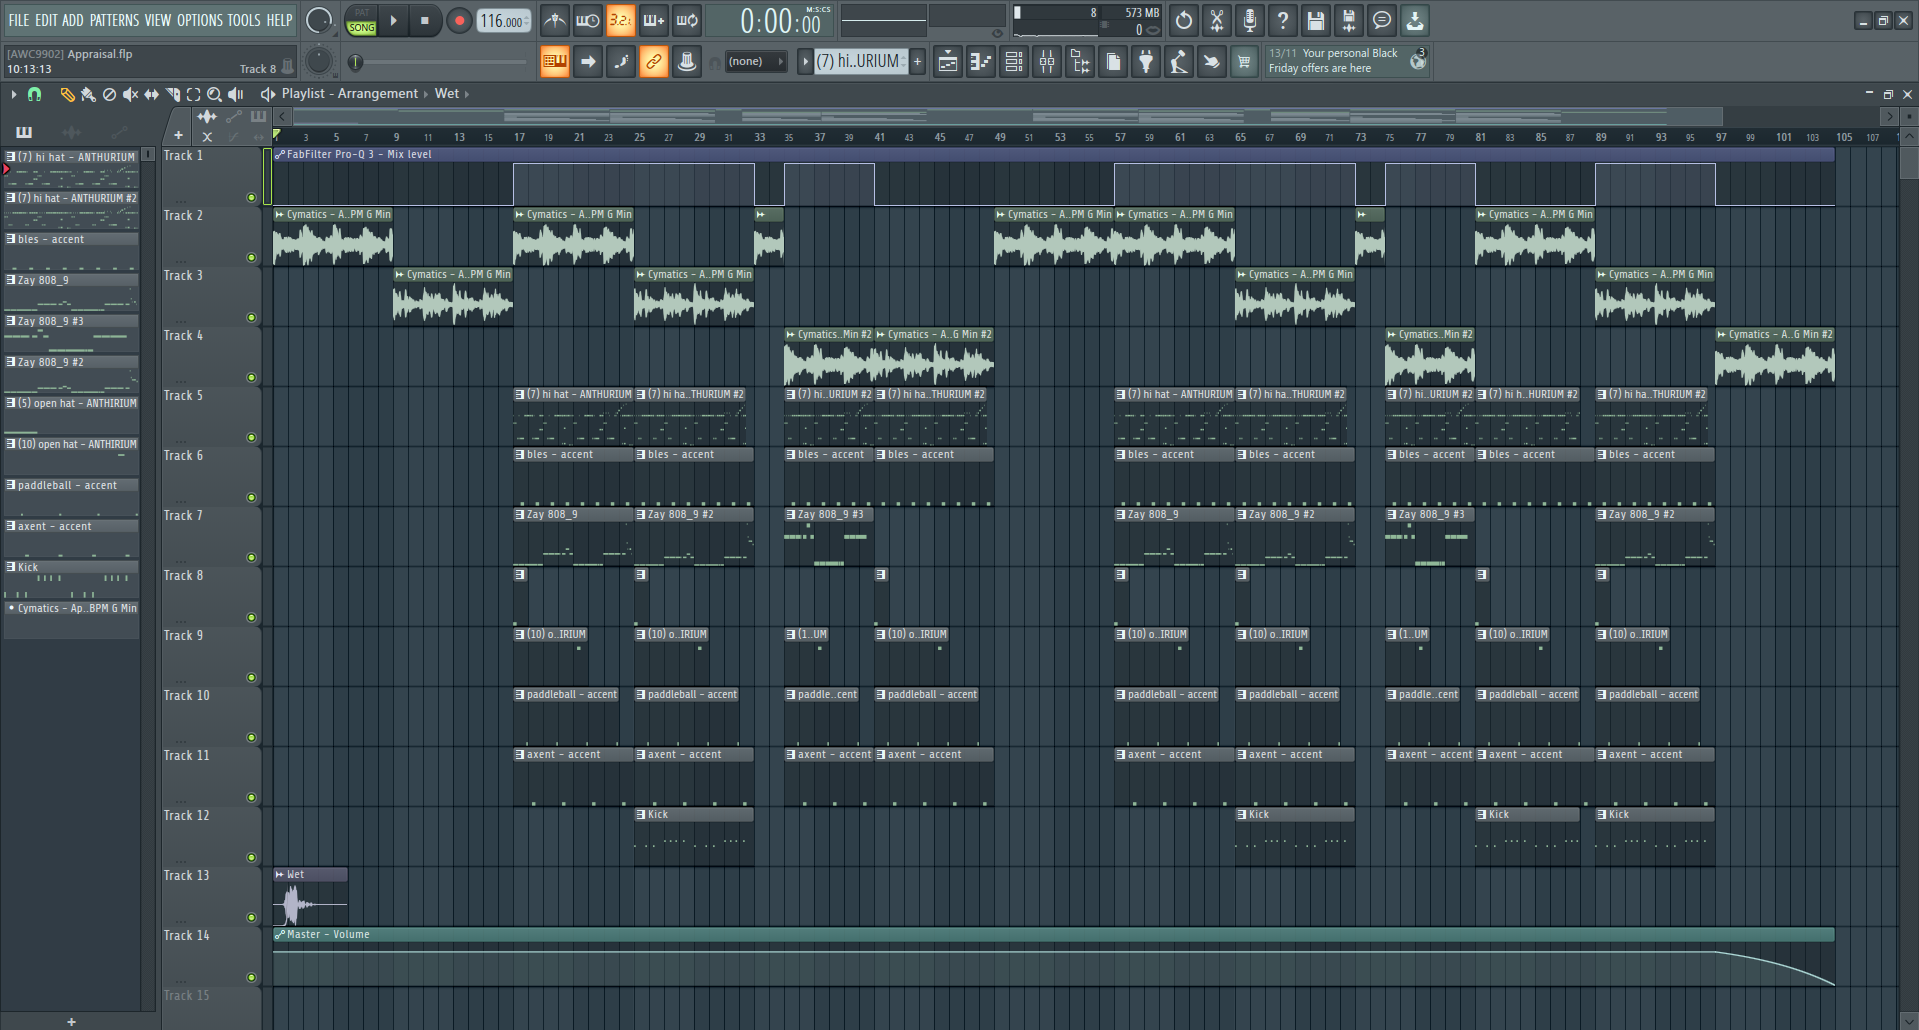
Task: Toggle wait for input before recording
Action: (587, 20)
